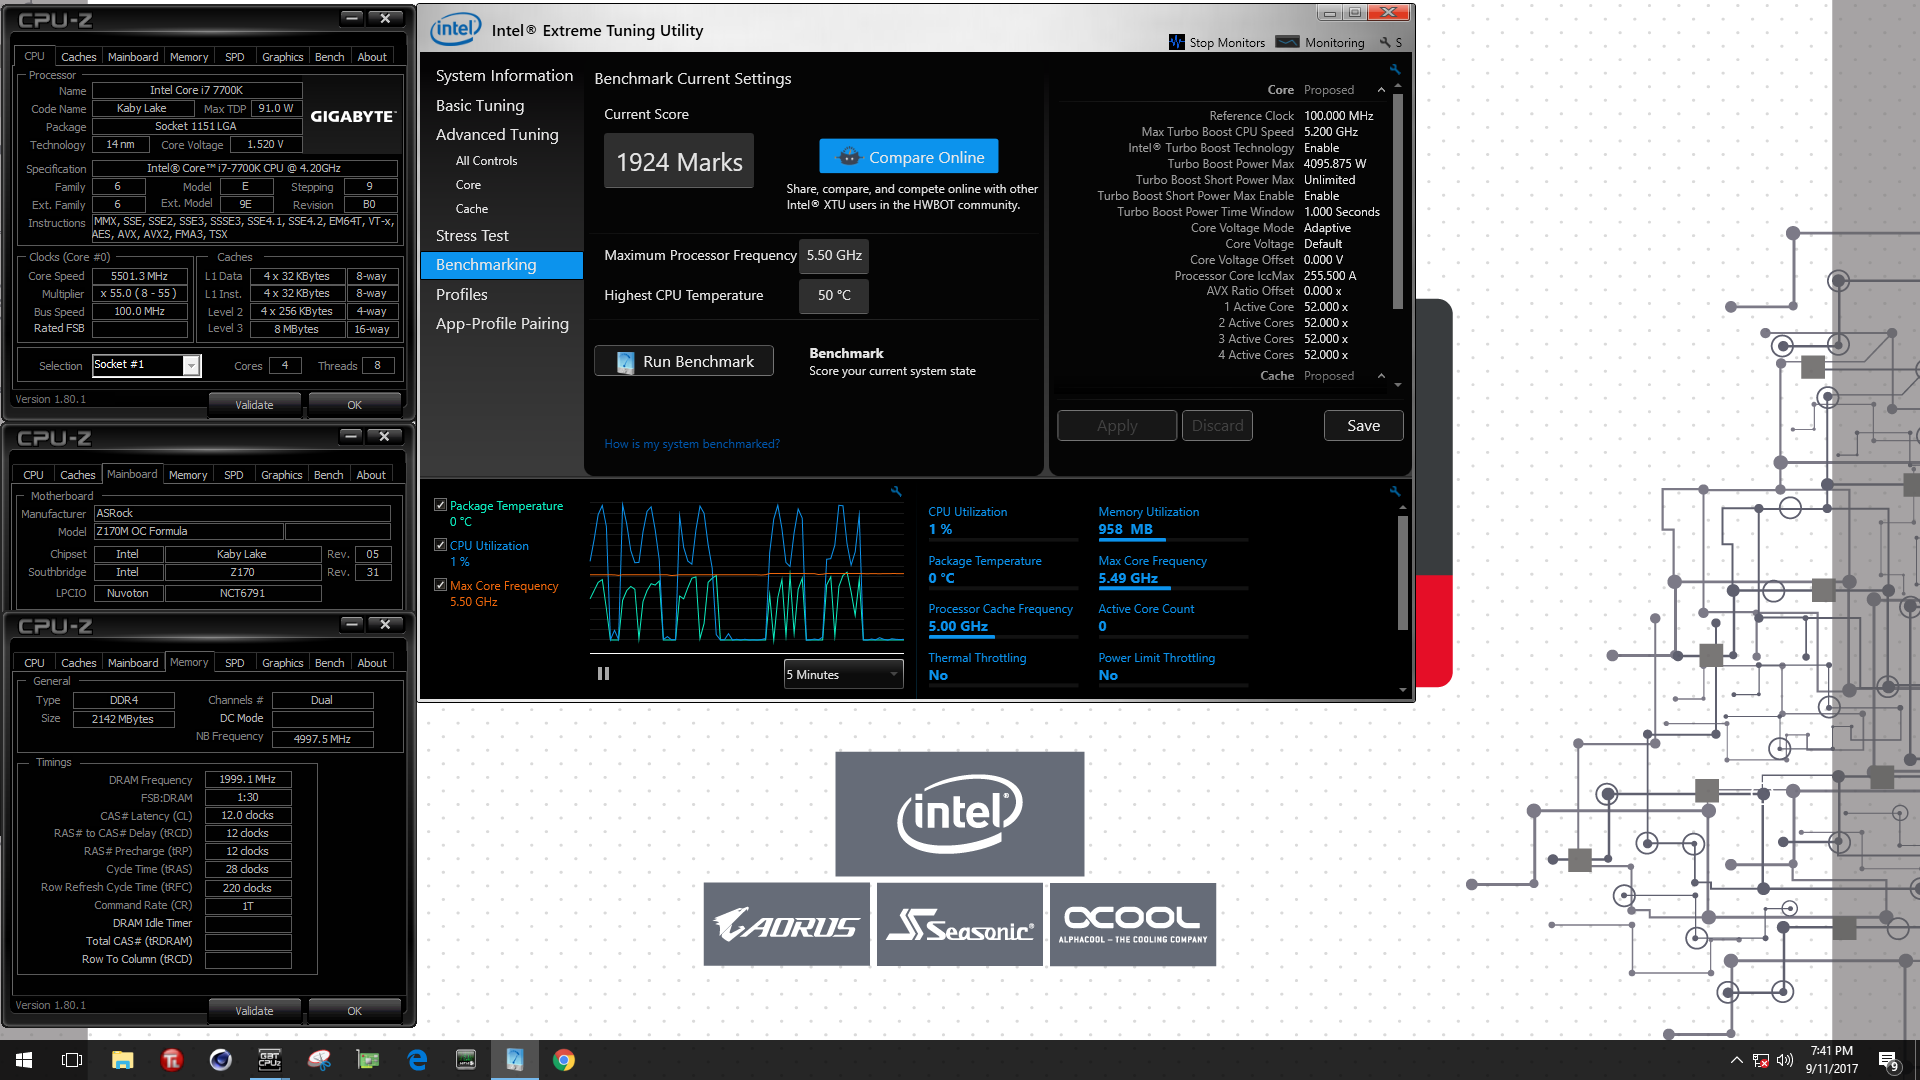Click Discard button in XTU
Screen dimensions: 1920x1080
(1217, 426)
